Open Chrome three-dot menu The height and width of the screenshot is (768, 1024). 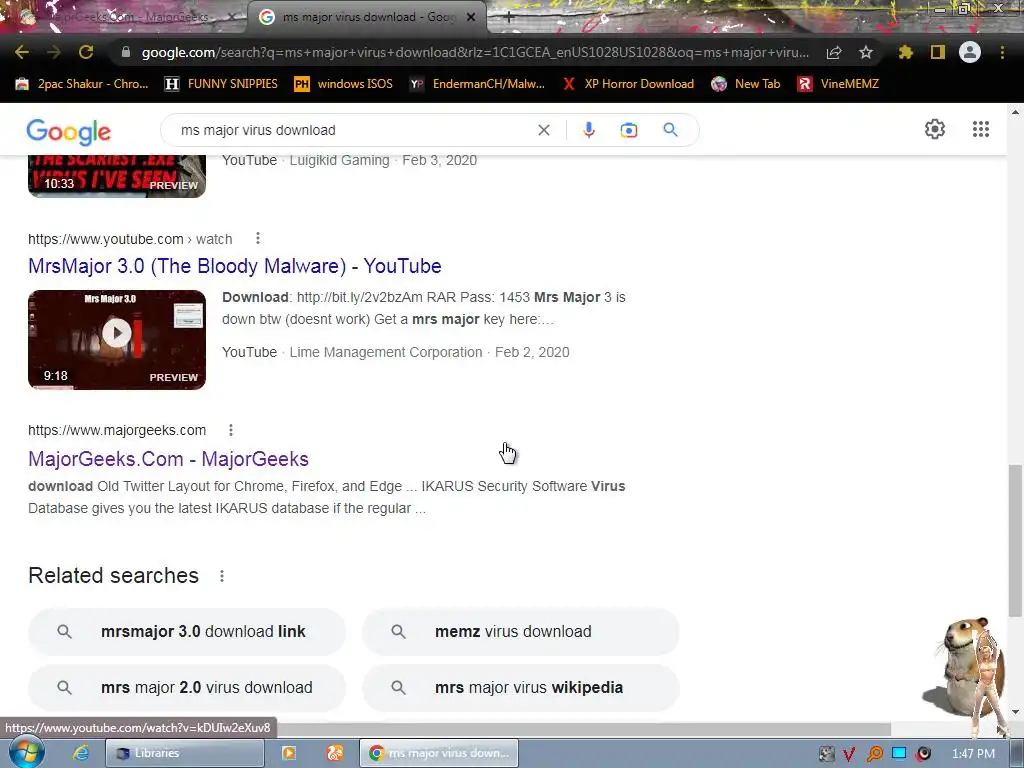pyautogui.click(x=1002, y=52)
